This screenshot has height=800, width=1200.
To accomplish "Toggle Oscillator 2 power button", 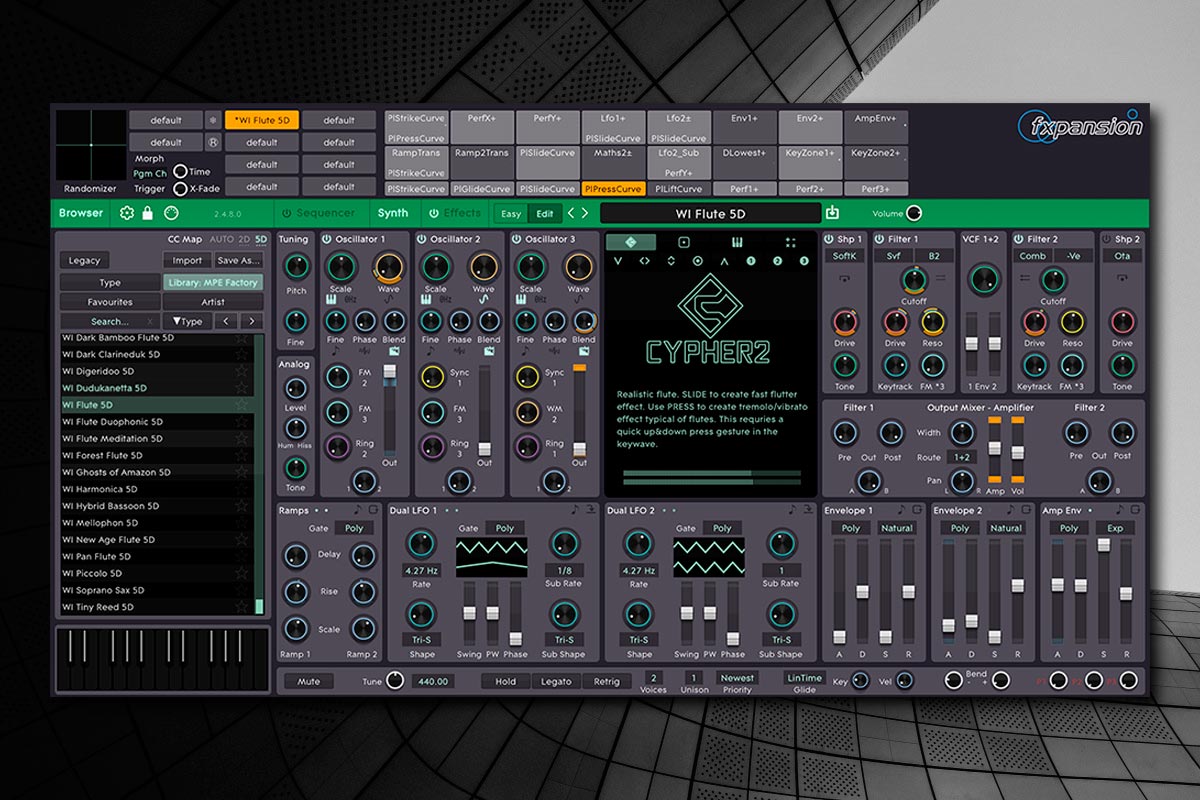I will [x=422, y=239].
